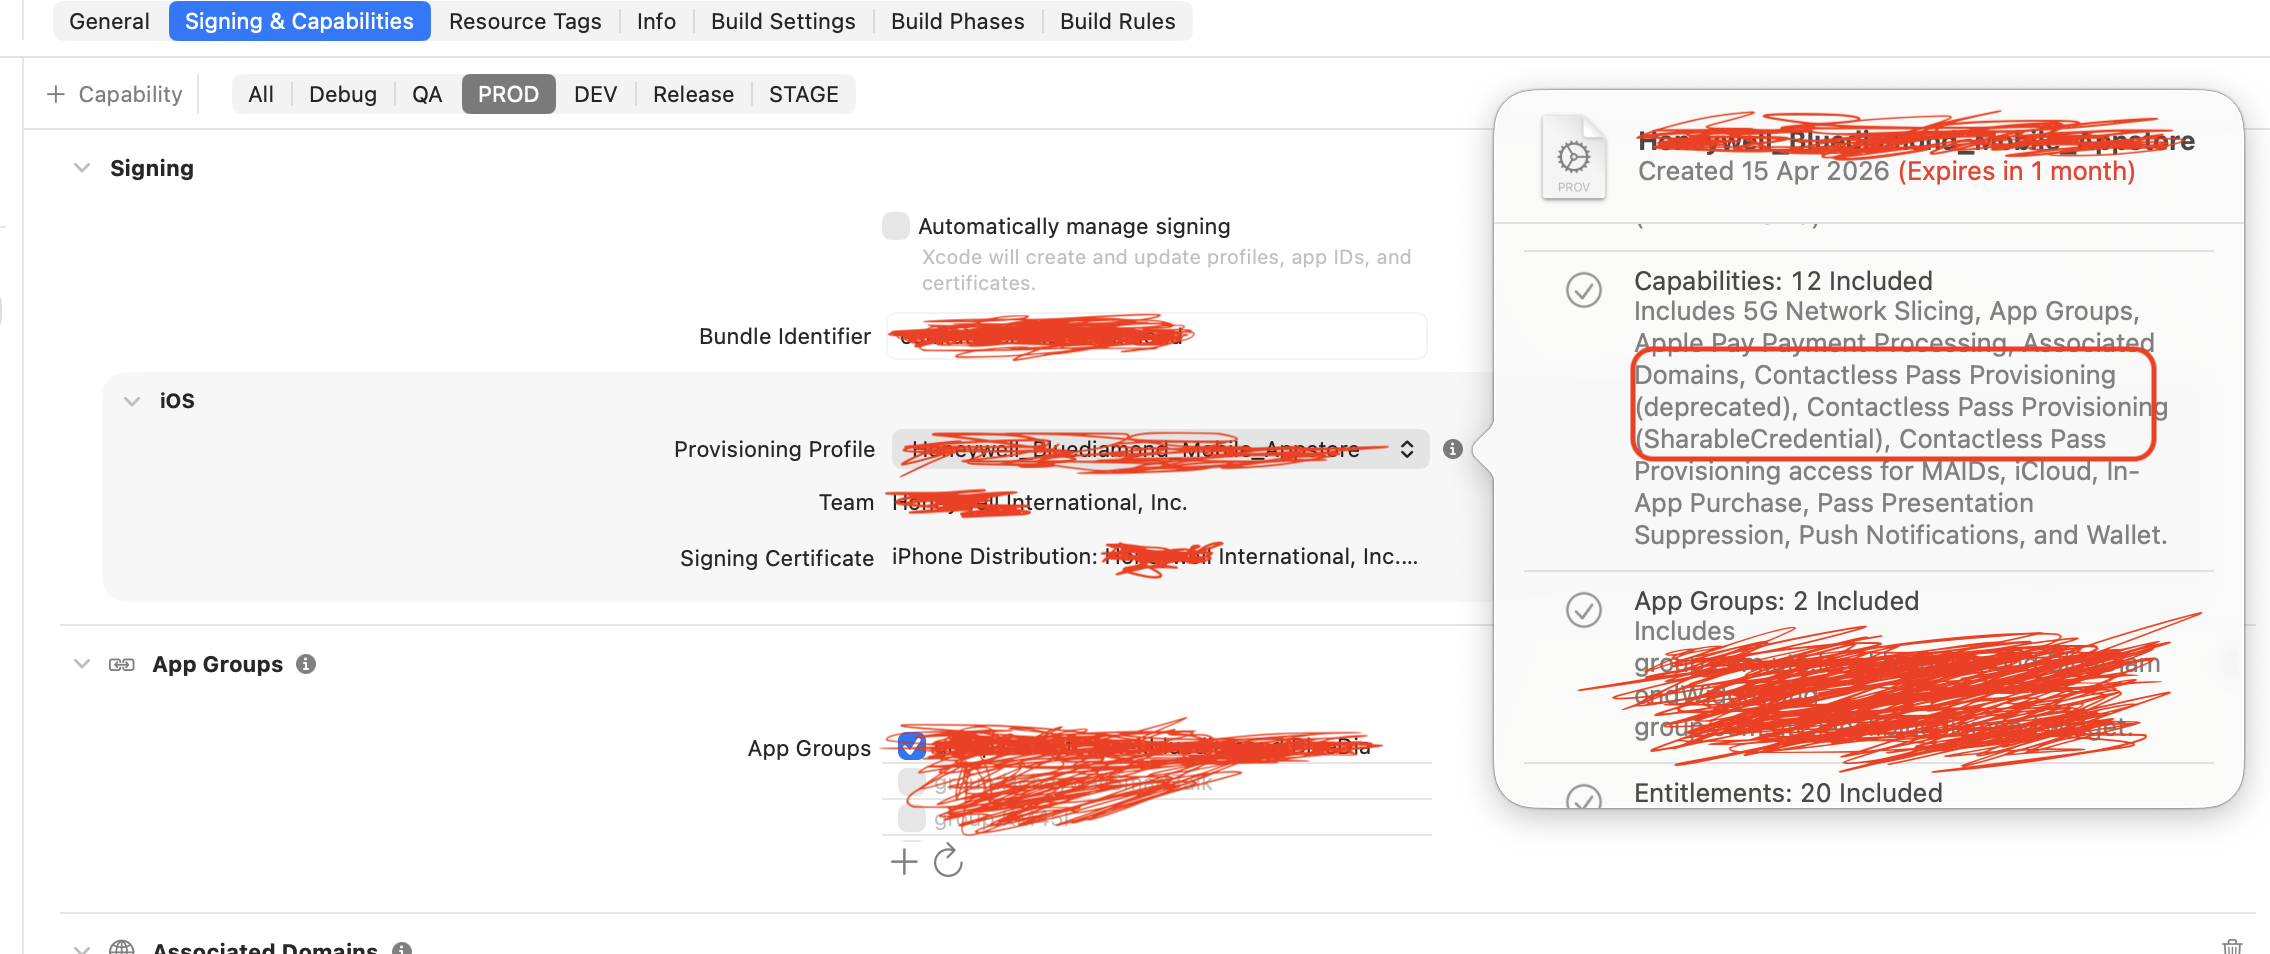This screenshot has height=954, width=2270.
Task: Click the PROV file icon in popover
Action: (1573, 158)
